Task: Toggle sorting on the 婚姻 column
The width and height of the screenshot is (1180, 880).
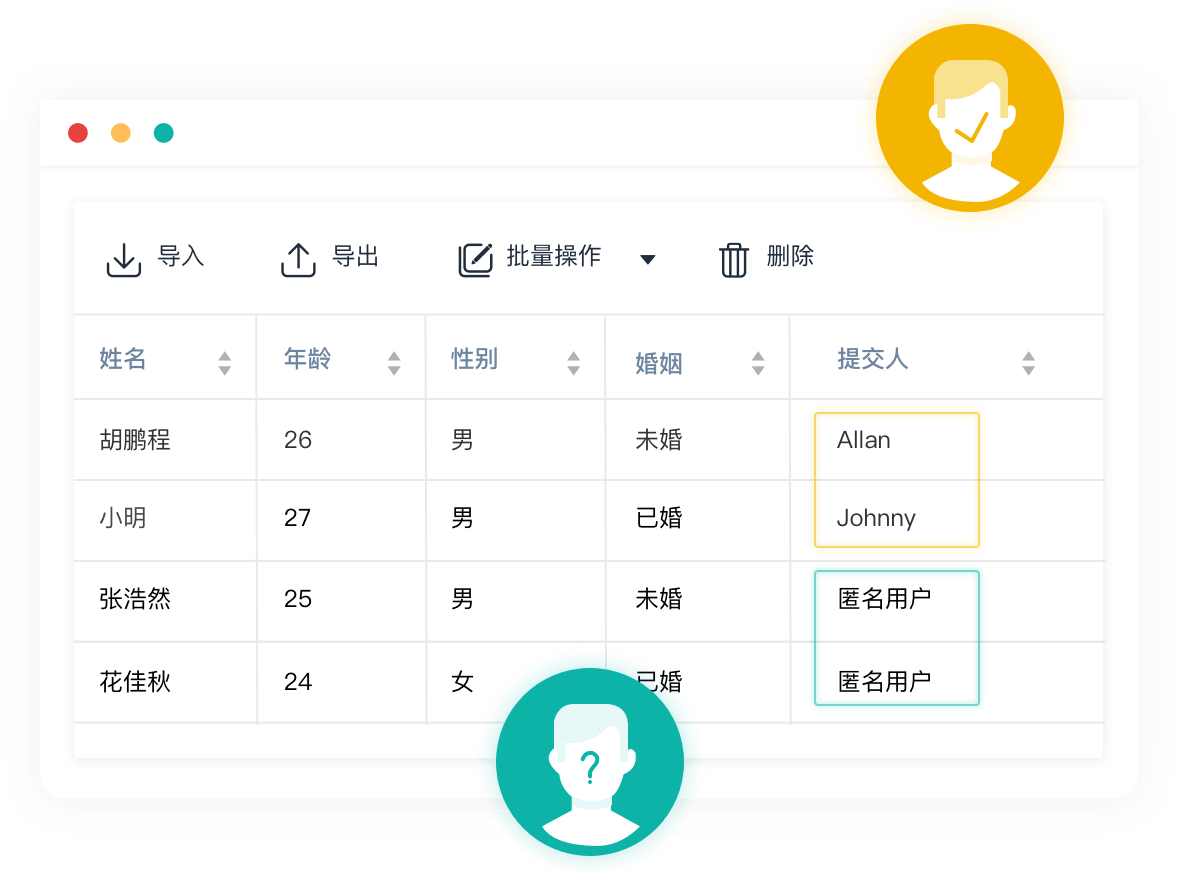Action: tap(760, 363)
